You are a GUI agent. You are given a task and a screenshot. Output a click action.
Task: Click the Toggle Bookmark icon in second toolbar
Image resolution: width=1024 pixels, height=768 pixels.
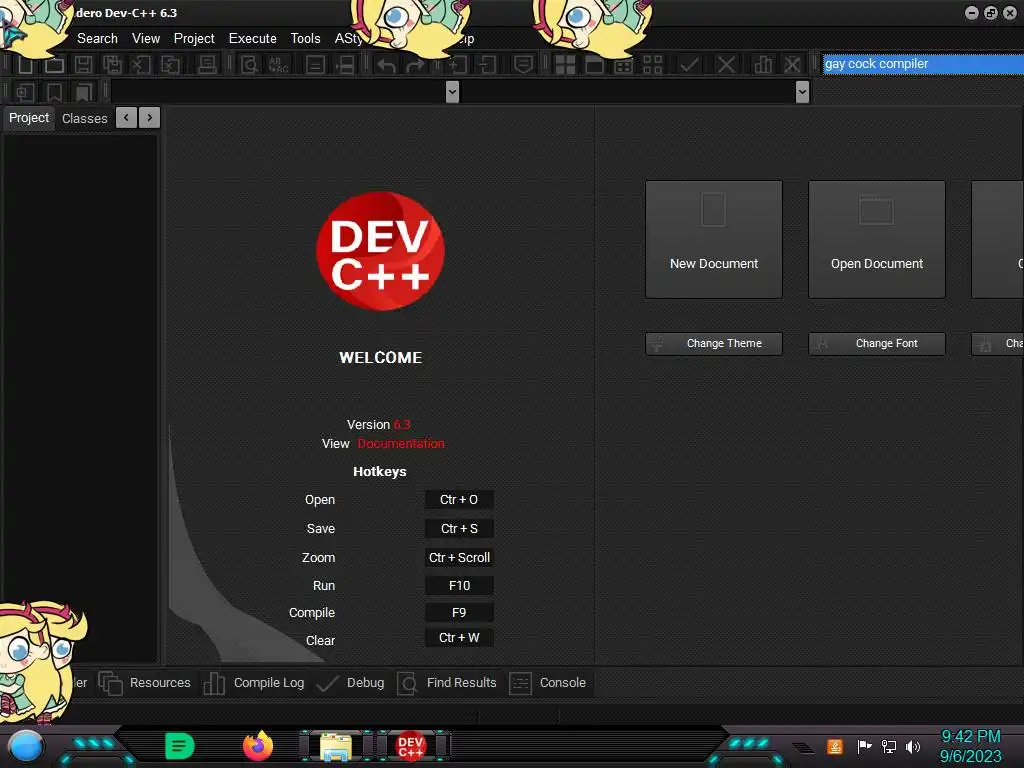pyautogui.click(x=54, y=92)
